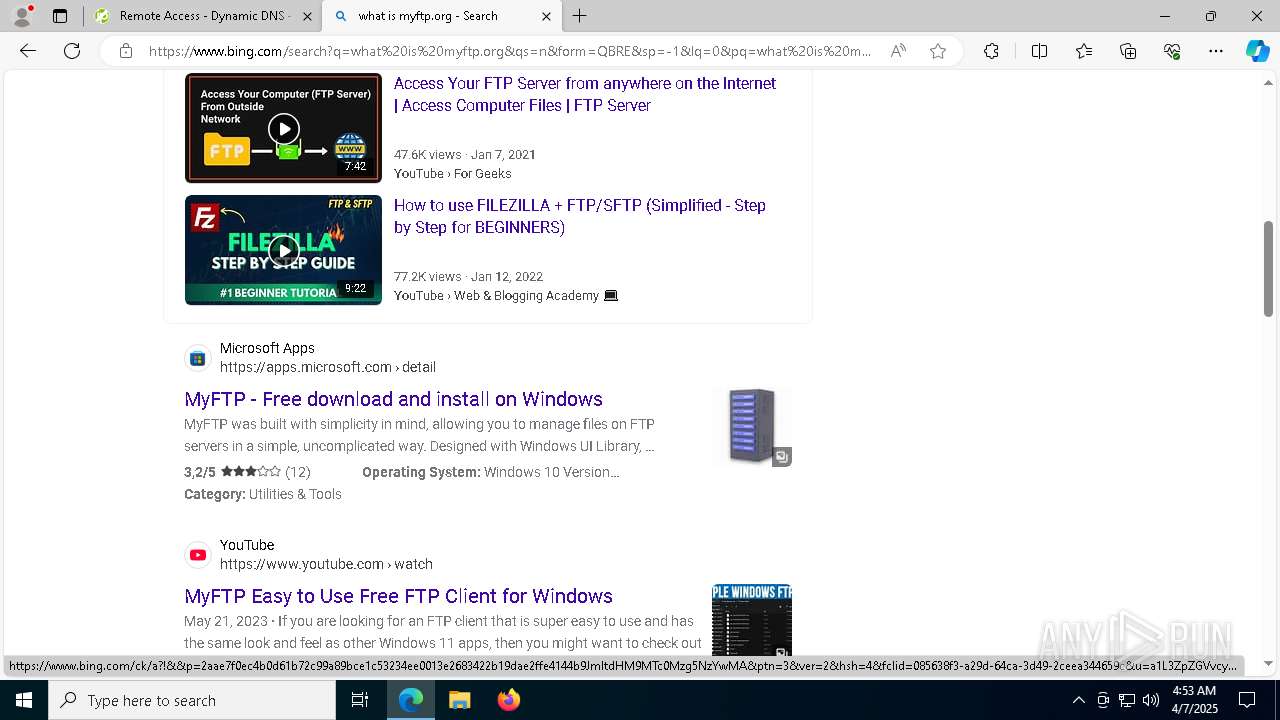This screenshot has width=1280, height=720.
Task: Open Favorites list icon
Action: (x=1084, y=51)
